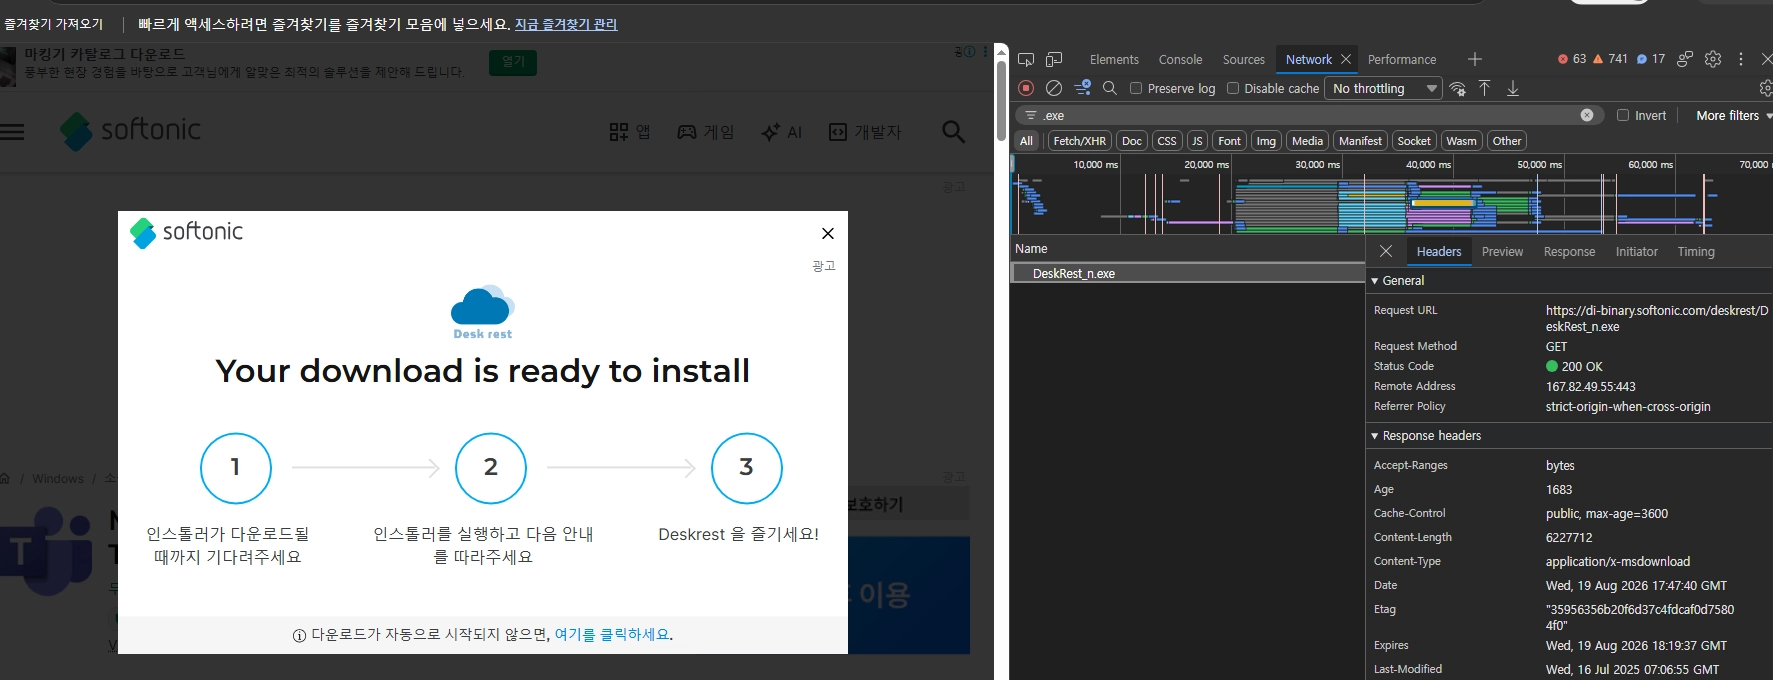
Task: Click the 여기를 클릭하세요 download link
Action: 611,634
